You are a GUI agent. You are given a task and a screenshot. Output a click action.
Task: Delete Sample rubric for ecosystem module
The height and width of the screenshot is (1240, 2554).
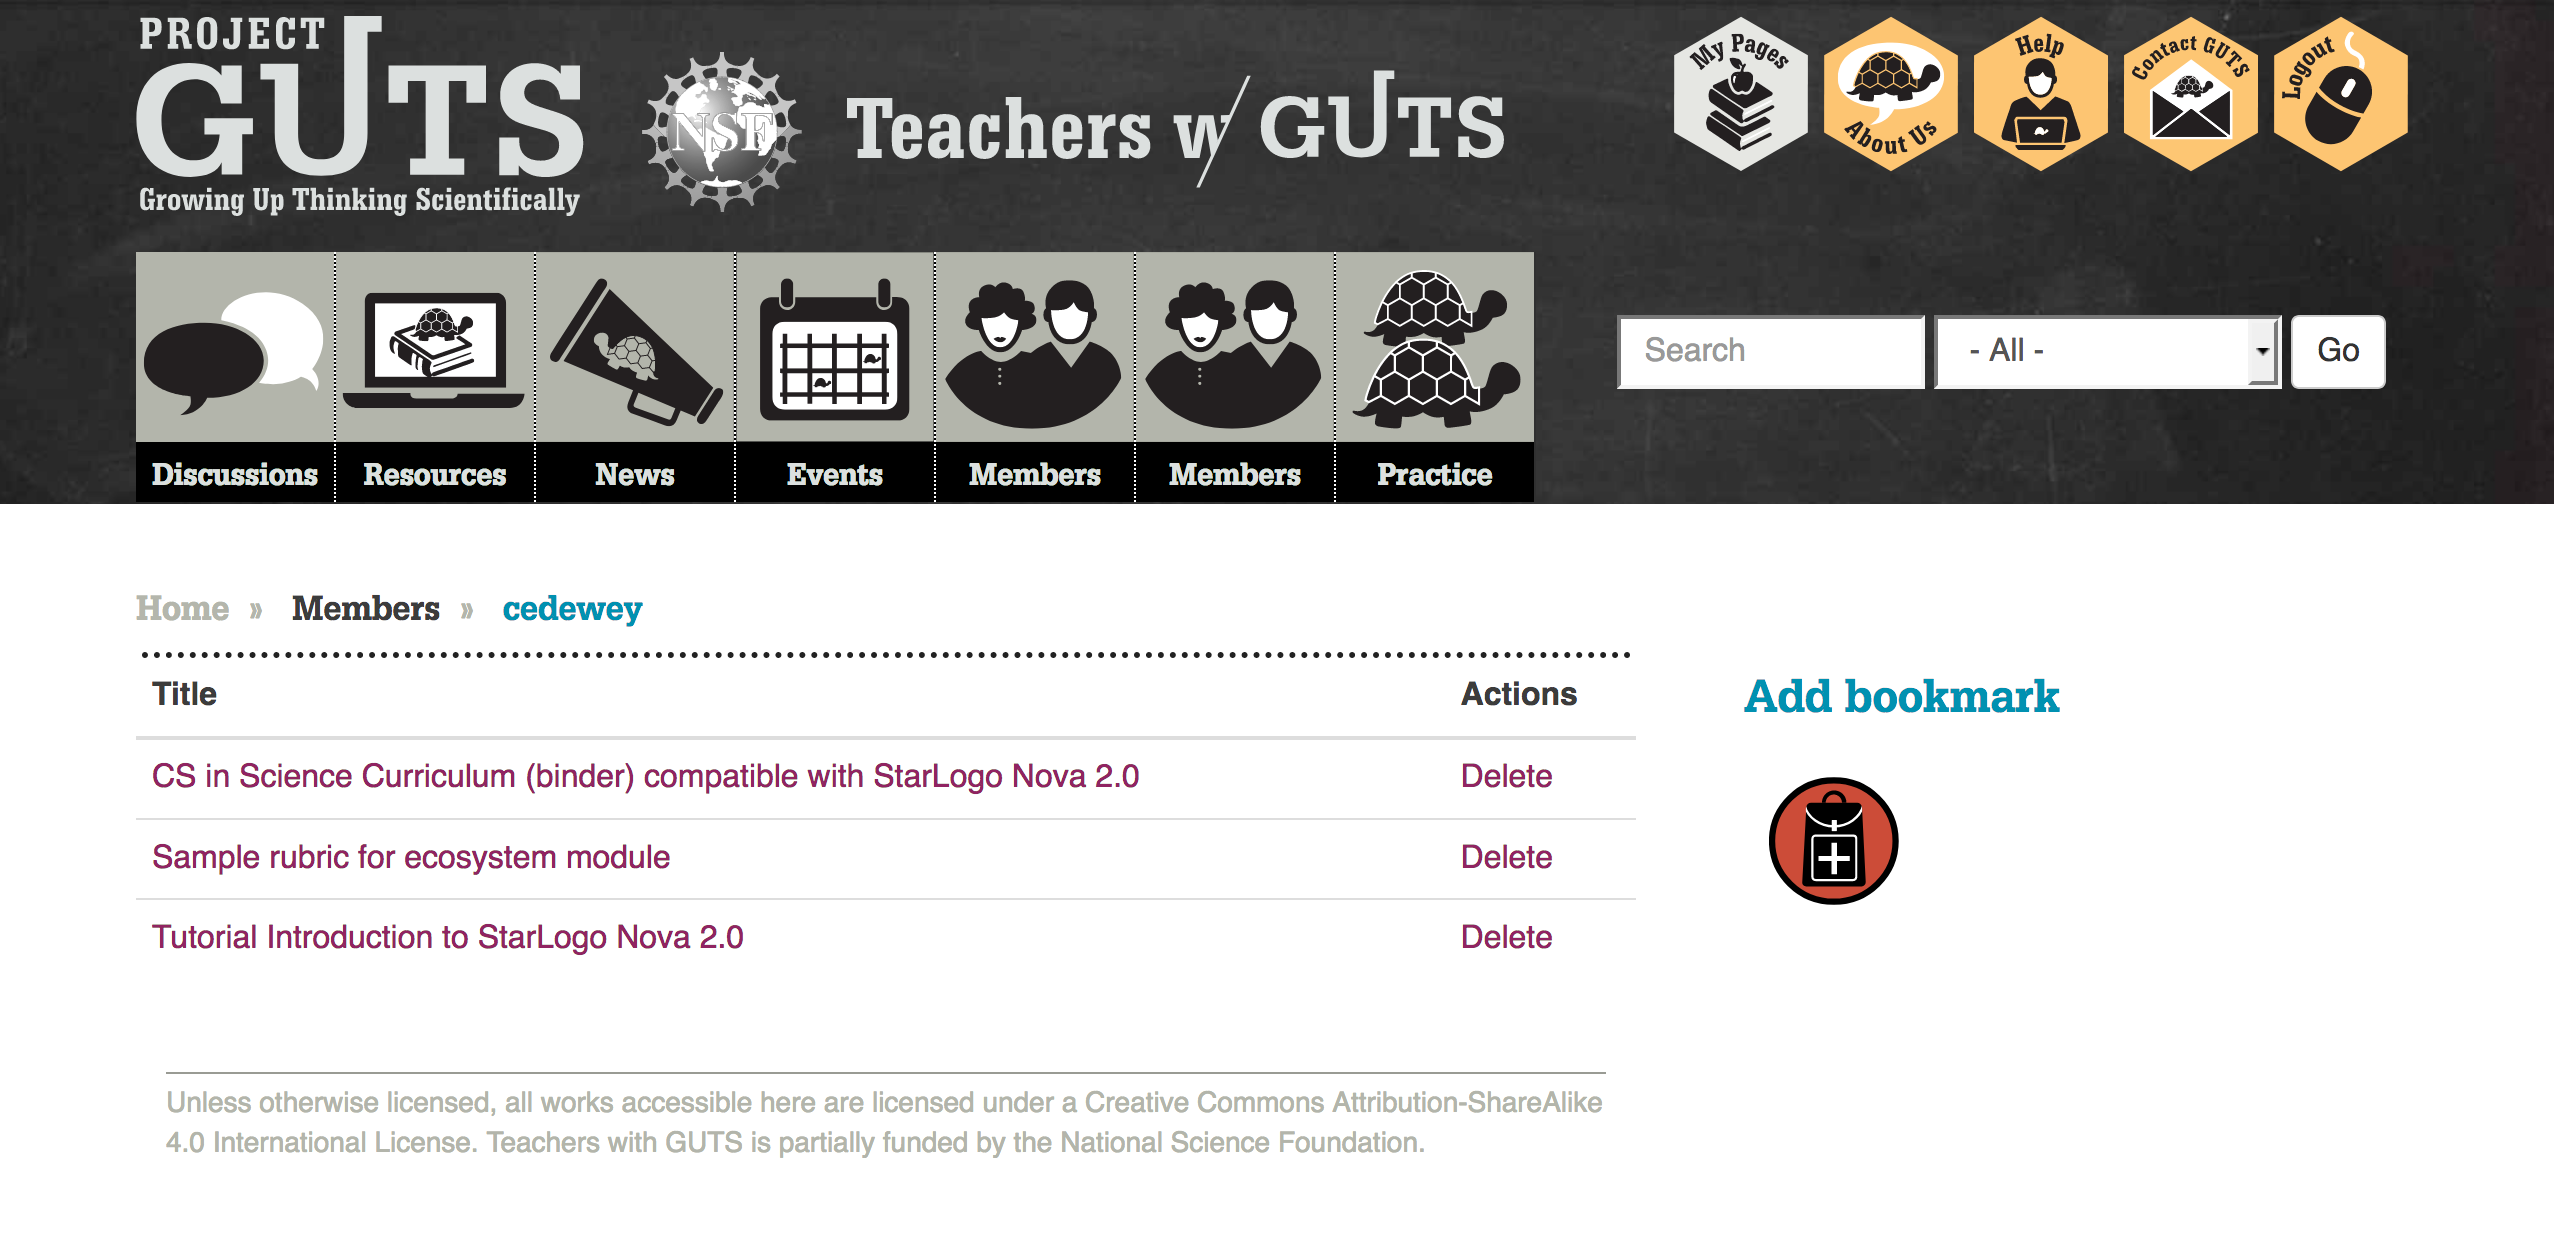pos(1505,855)
